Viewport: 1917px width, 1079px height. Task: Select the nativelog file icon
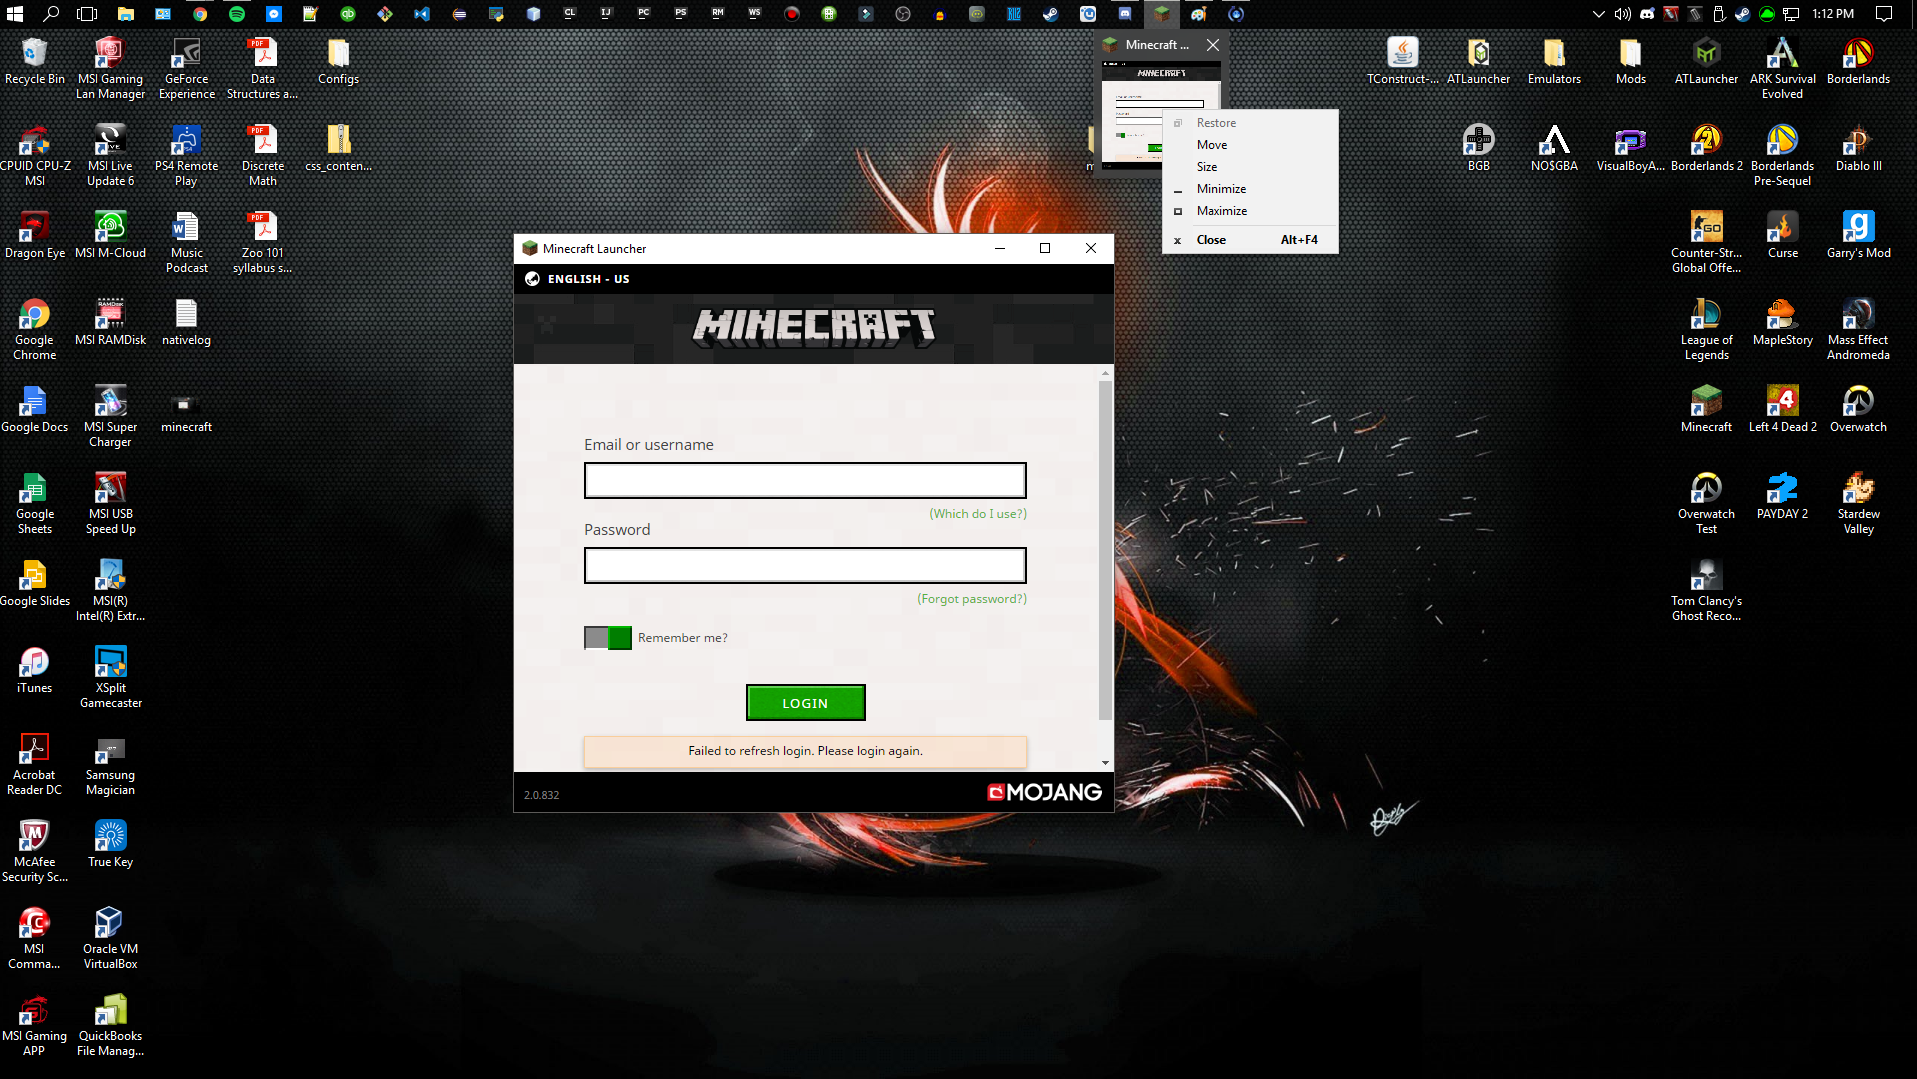(187, 322)
